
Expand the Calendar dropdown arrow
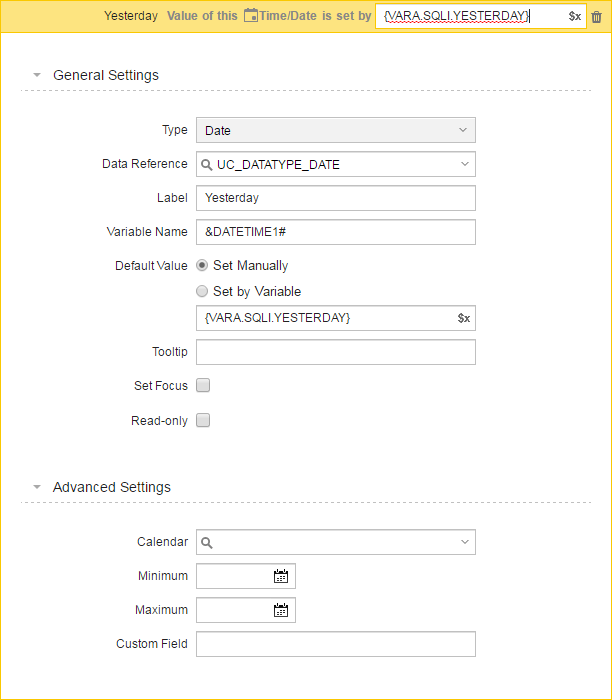pos(465,542)
